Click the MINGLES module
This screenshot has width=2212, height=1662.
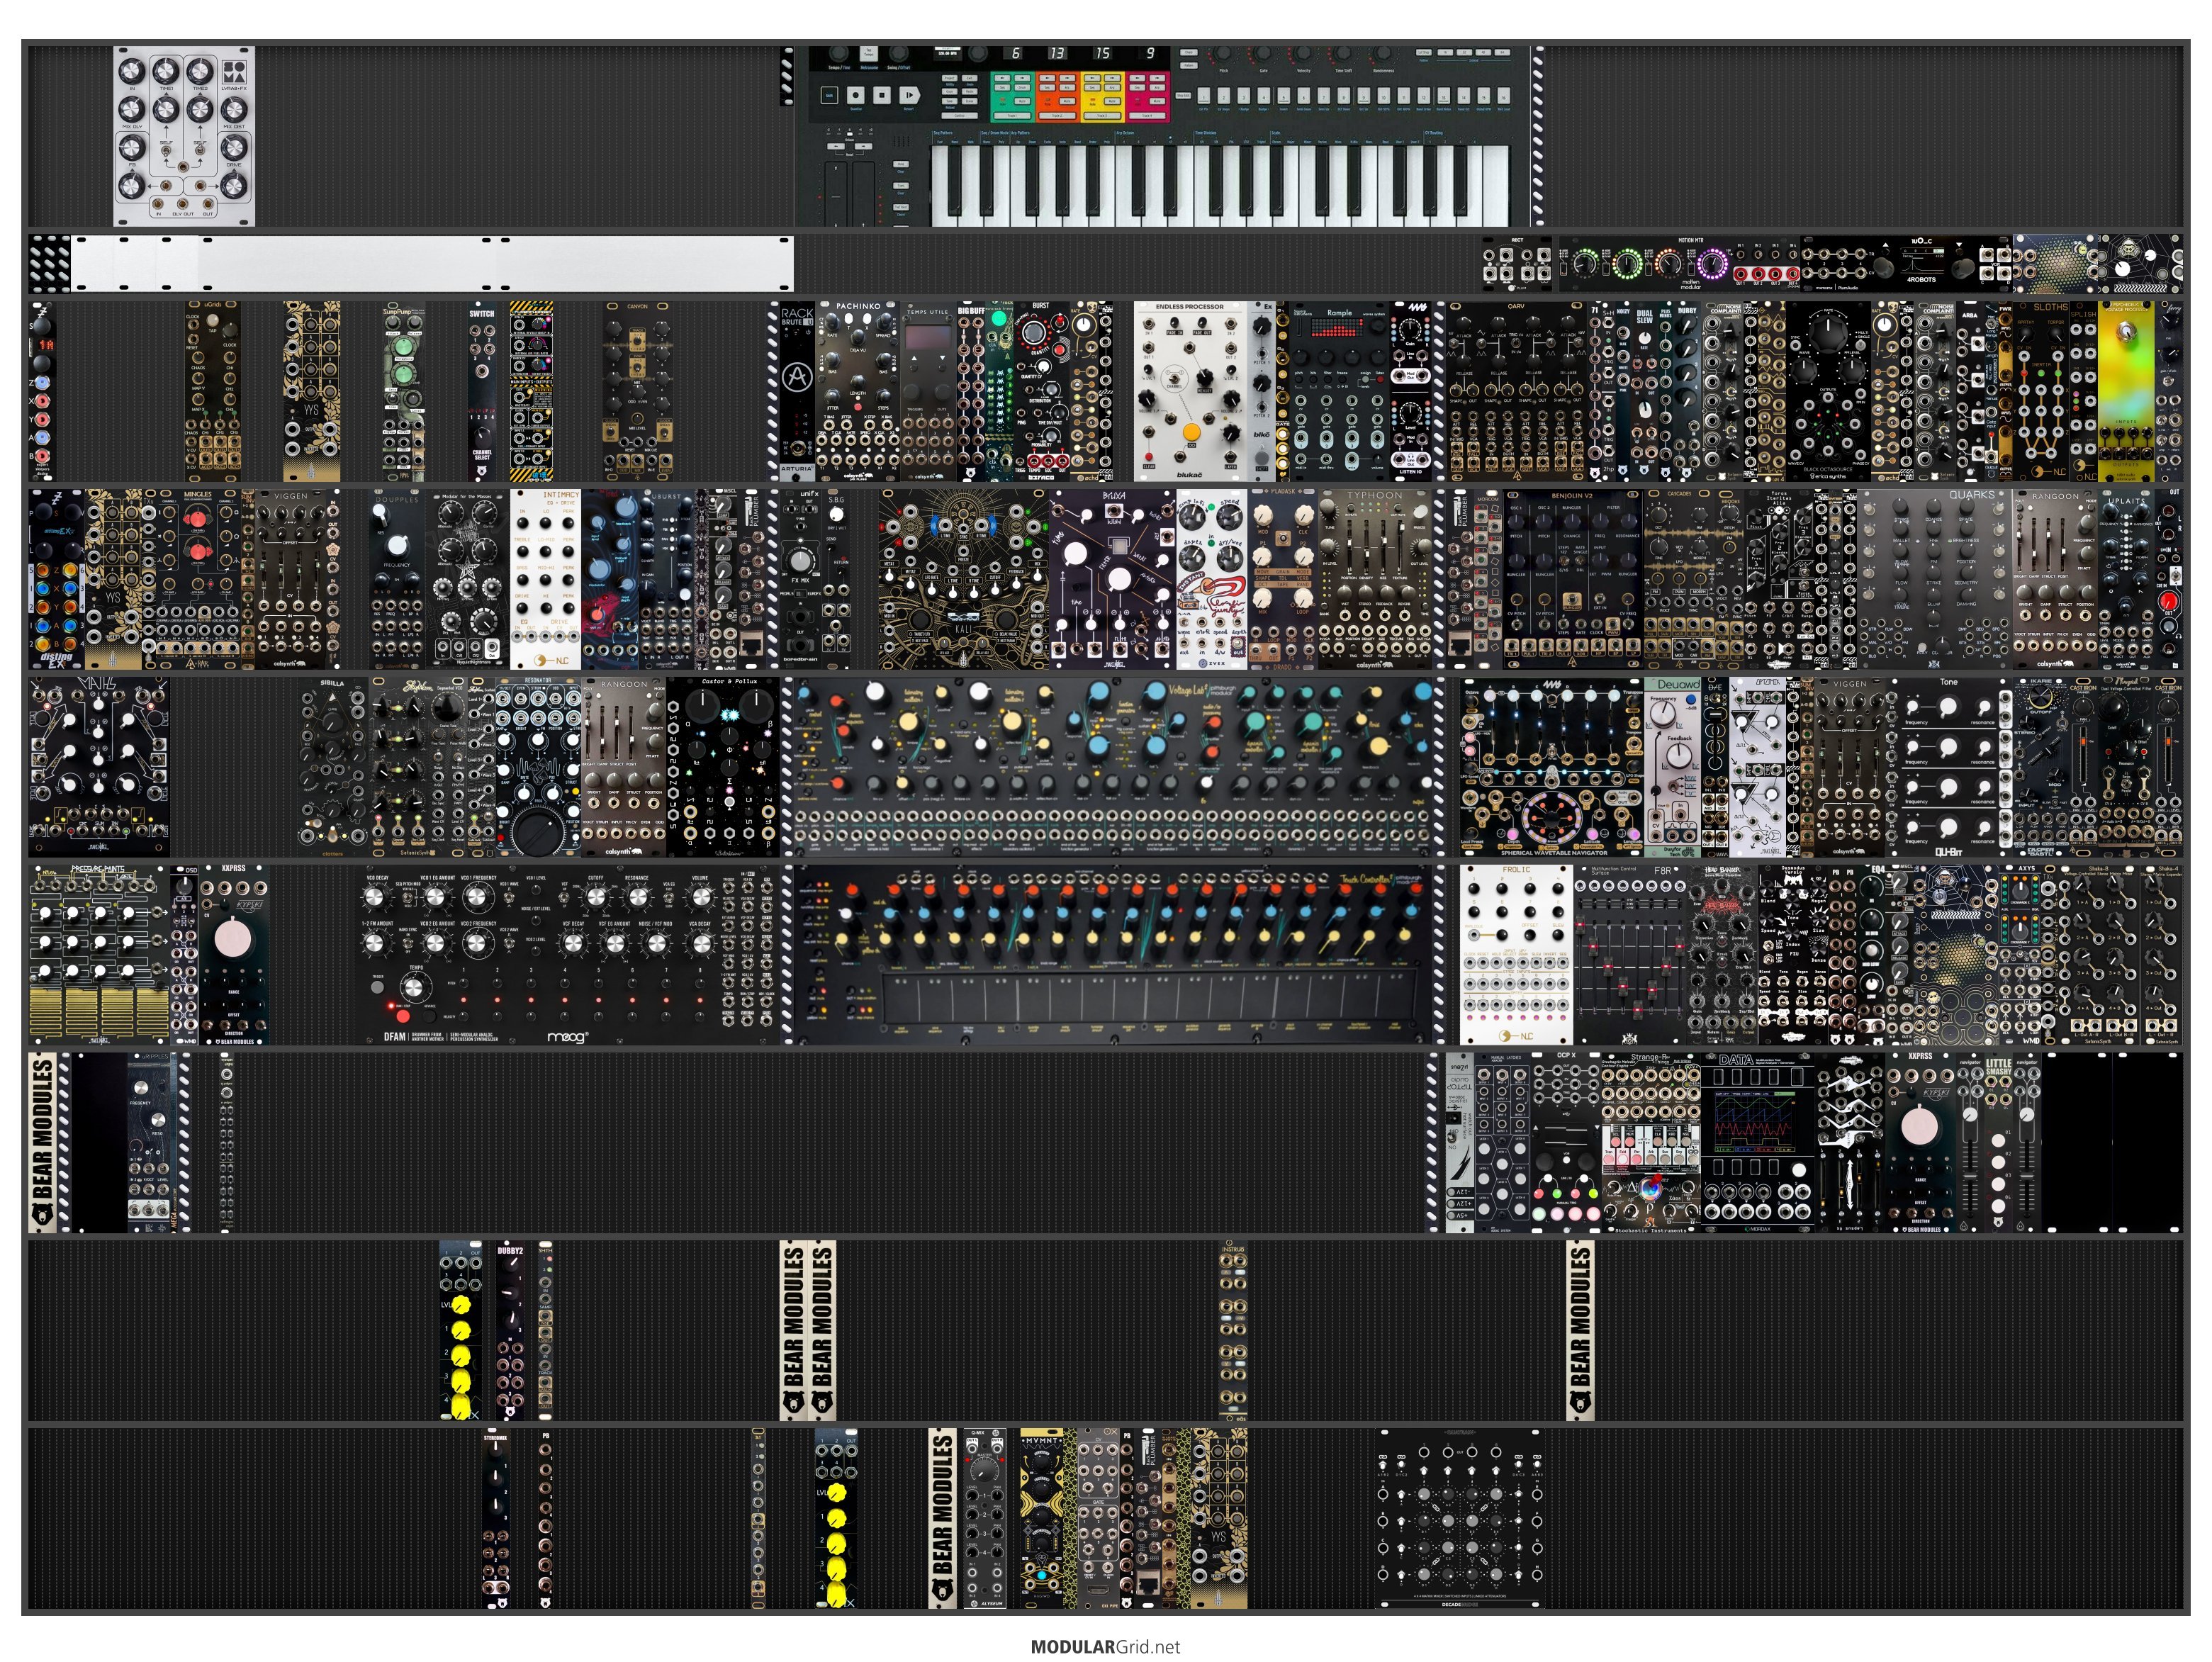pos(198,579)
